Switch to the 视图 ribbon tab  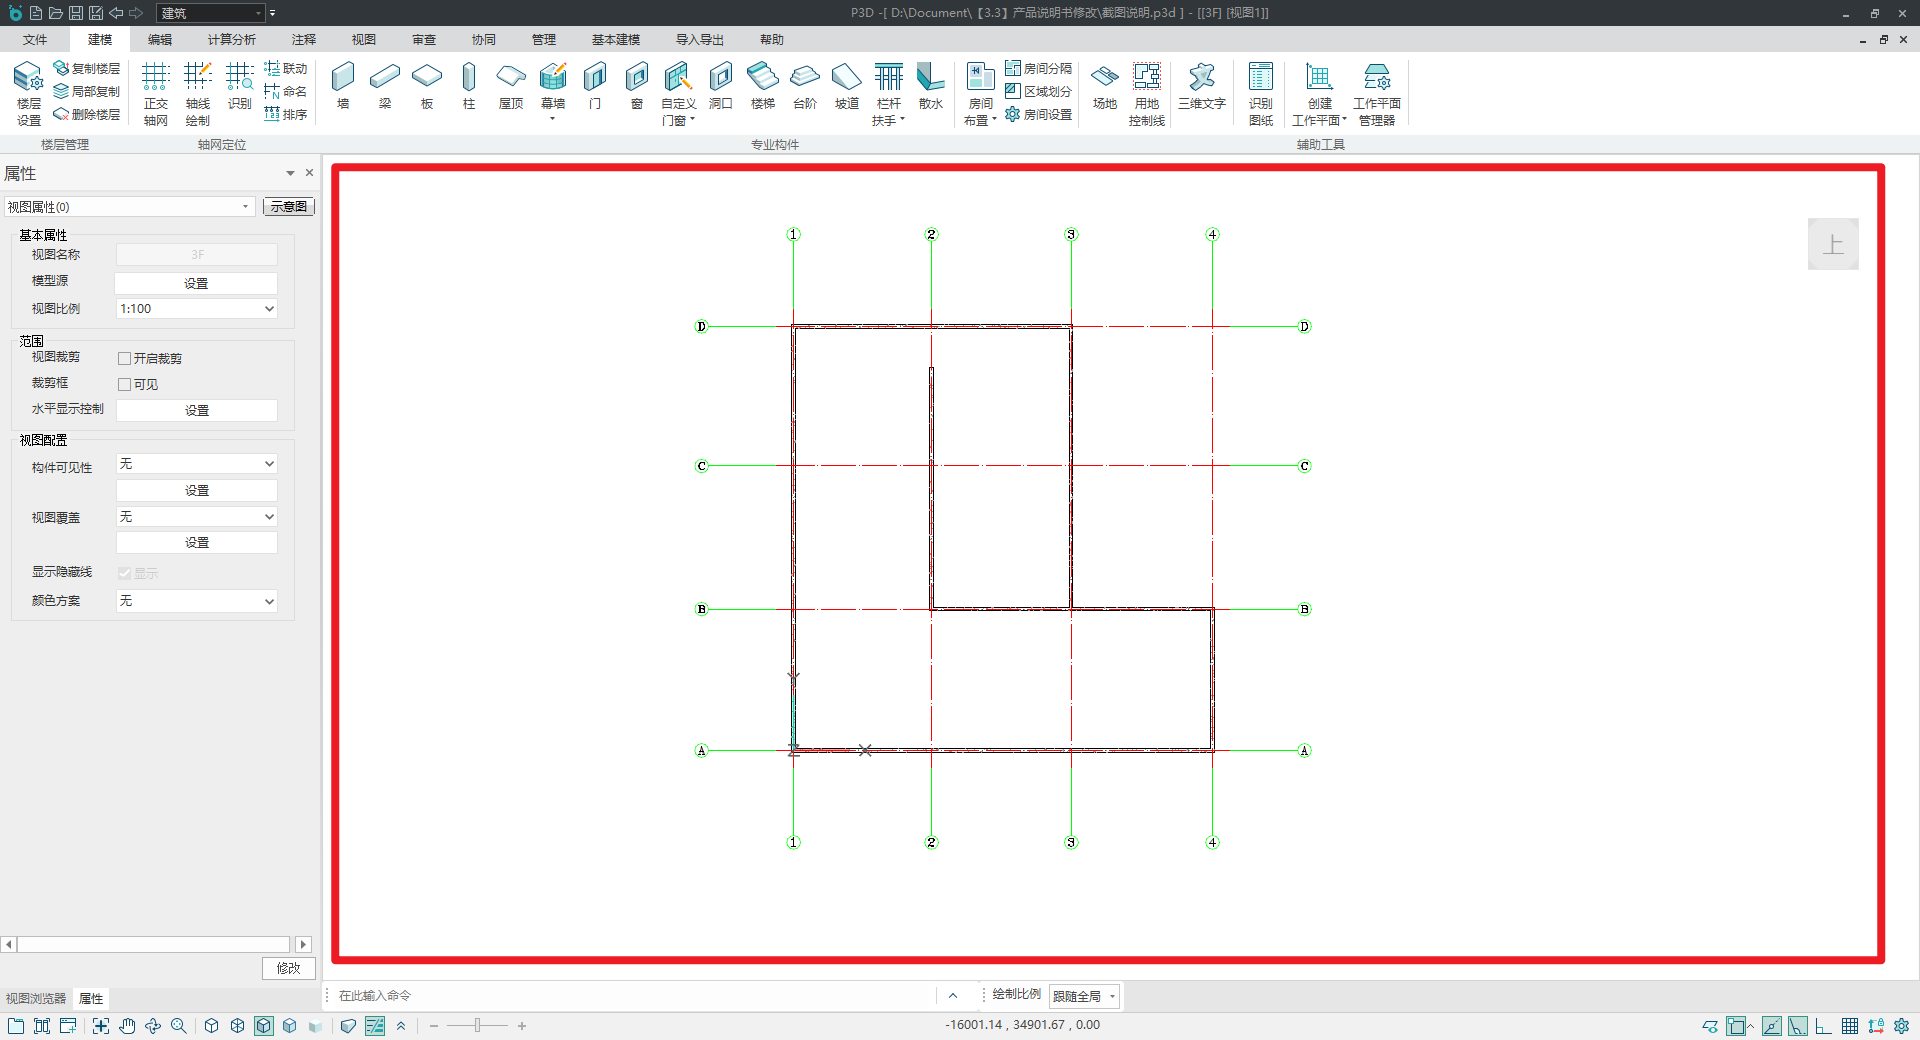pos(364,40)
